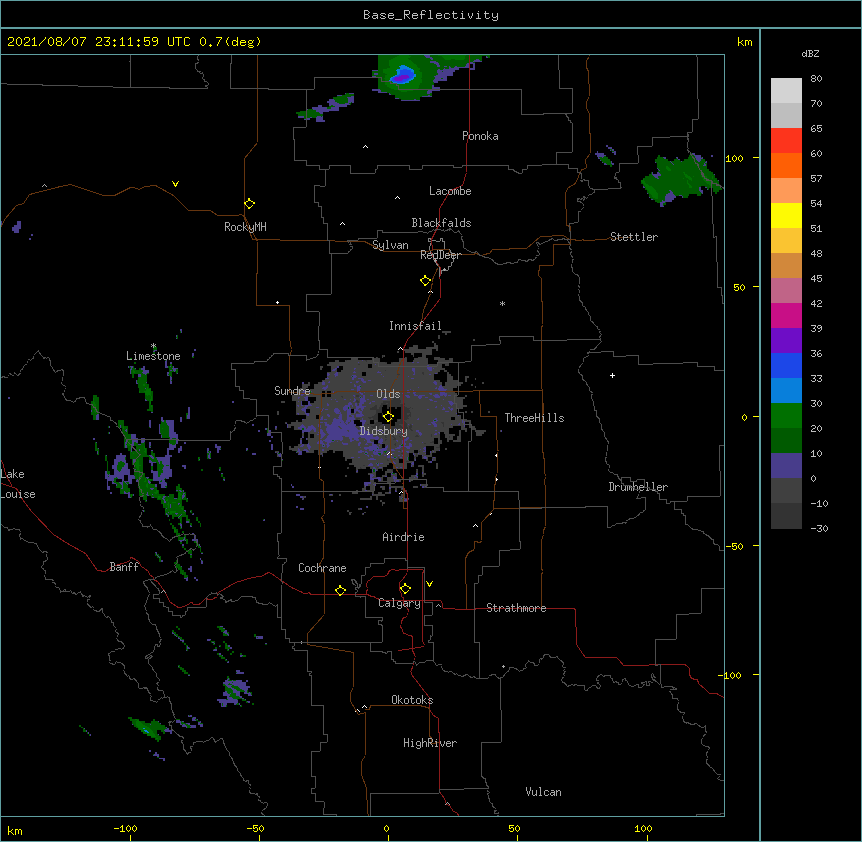Click the Sundre label
Image resolution: width=862 pixels, height=842 pixels.
pyautogui.click(x=292, y=391)
